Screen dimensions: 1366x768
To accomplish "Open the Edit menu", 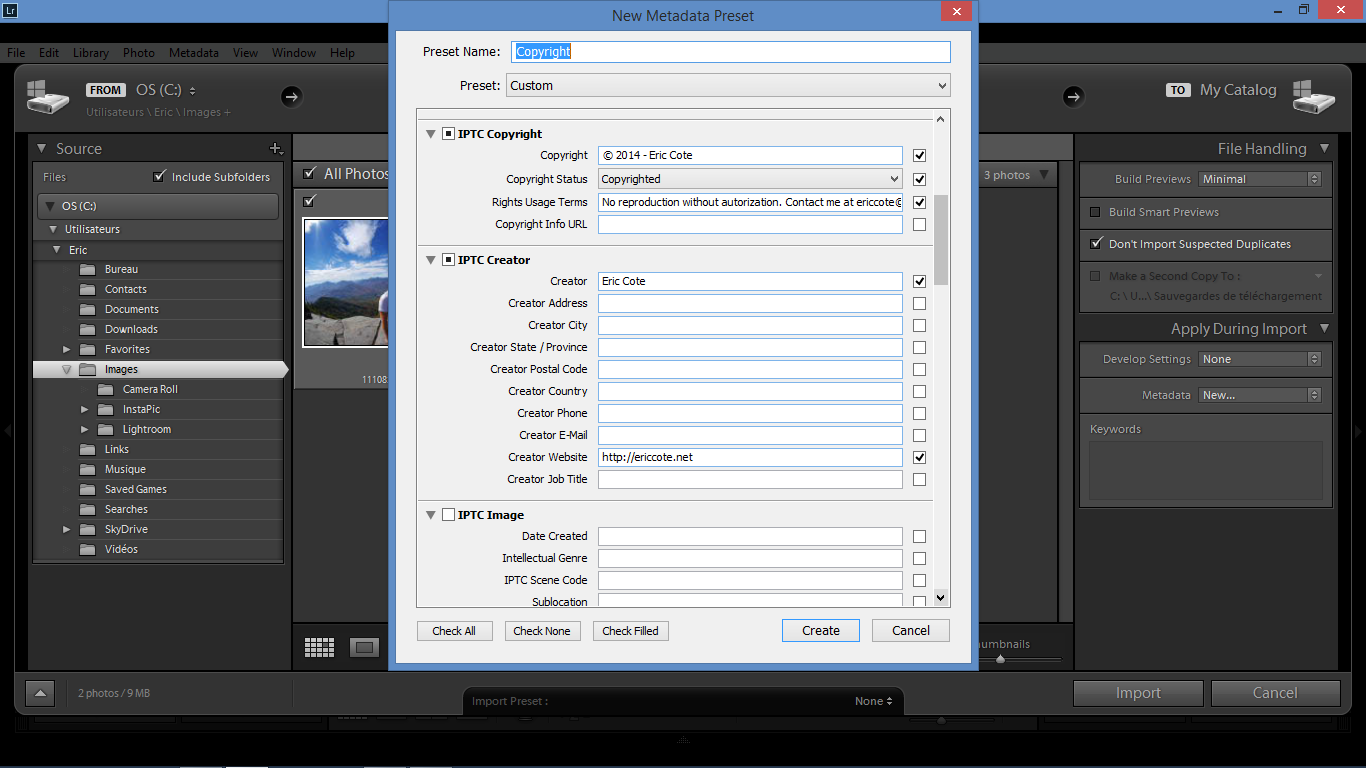I will tap(49, 53).
